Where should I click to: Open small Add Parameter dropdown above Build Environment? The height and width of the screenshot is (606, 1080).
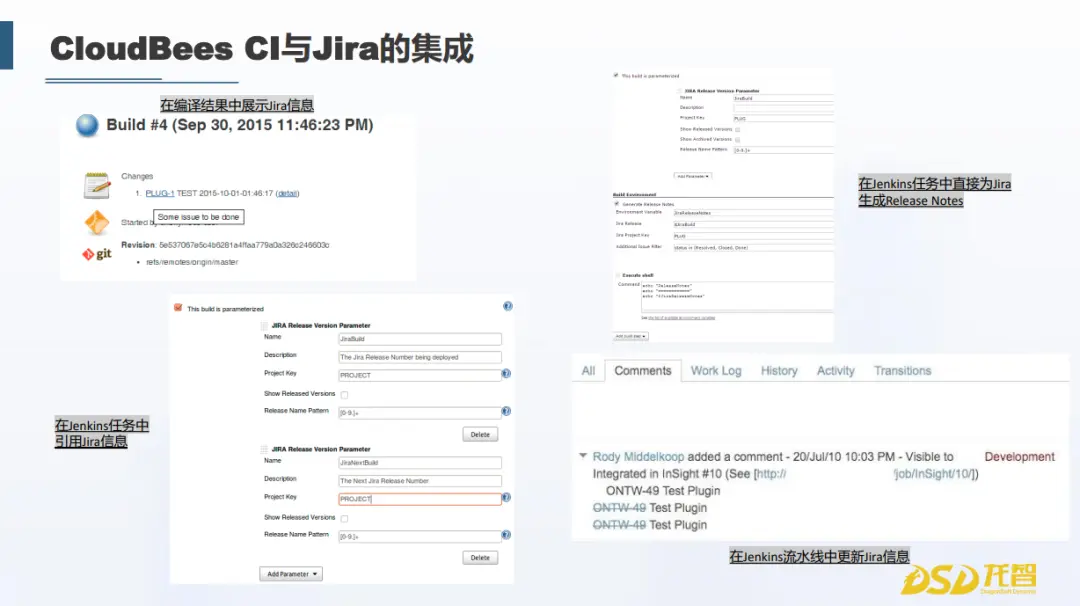(692, 176)
